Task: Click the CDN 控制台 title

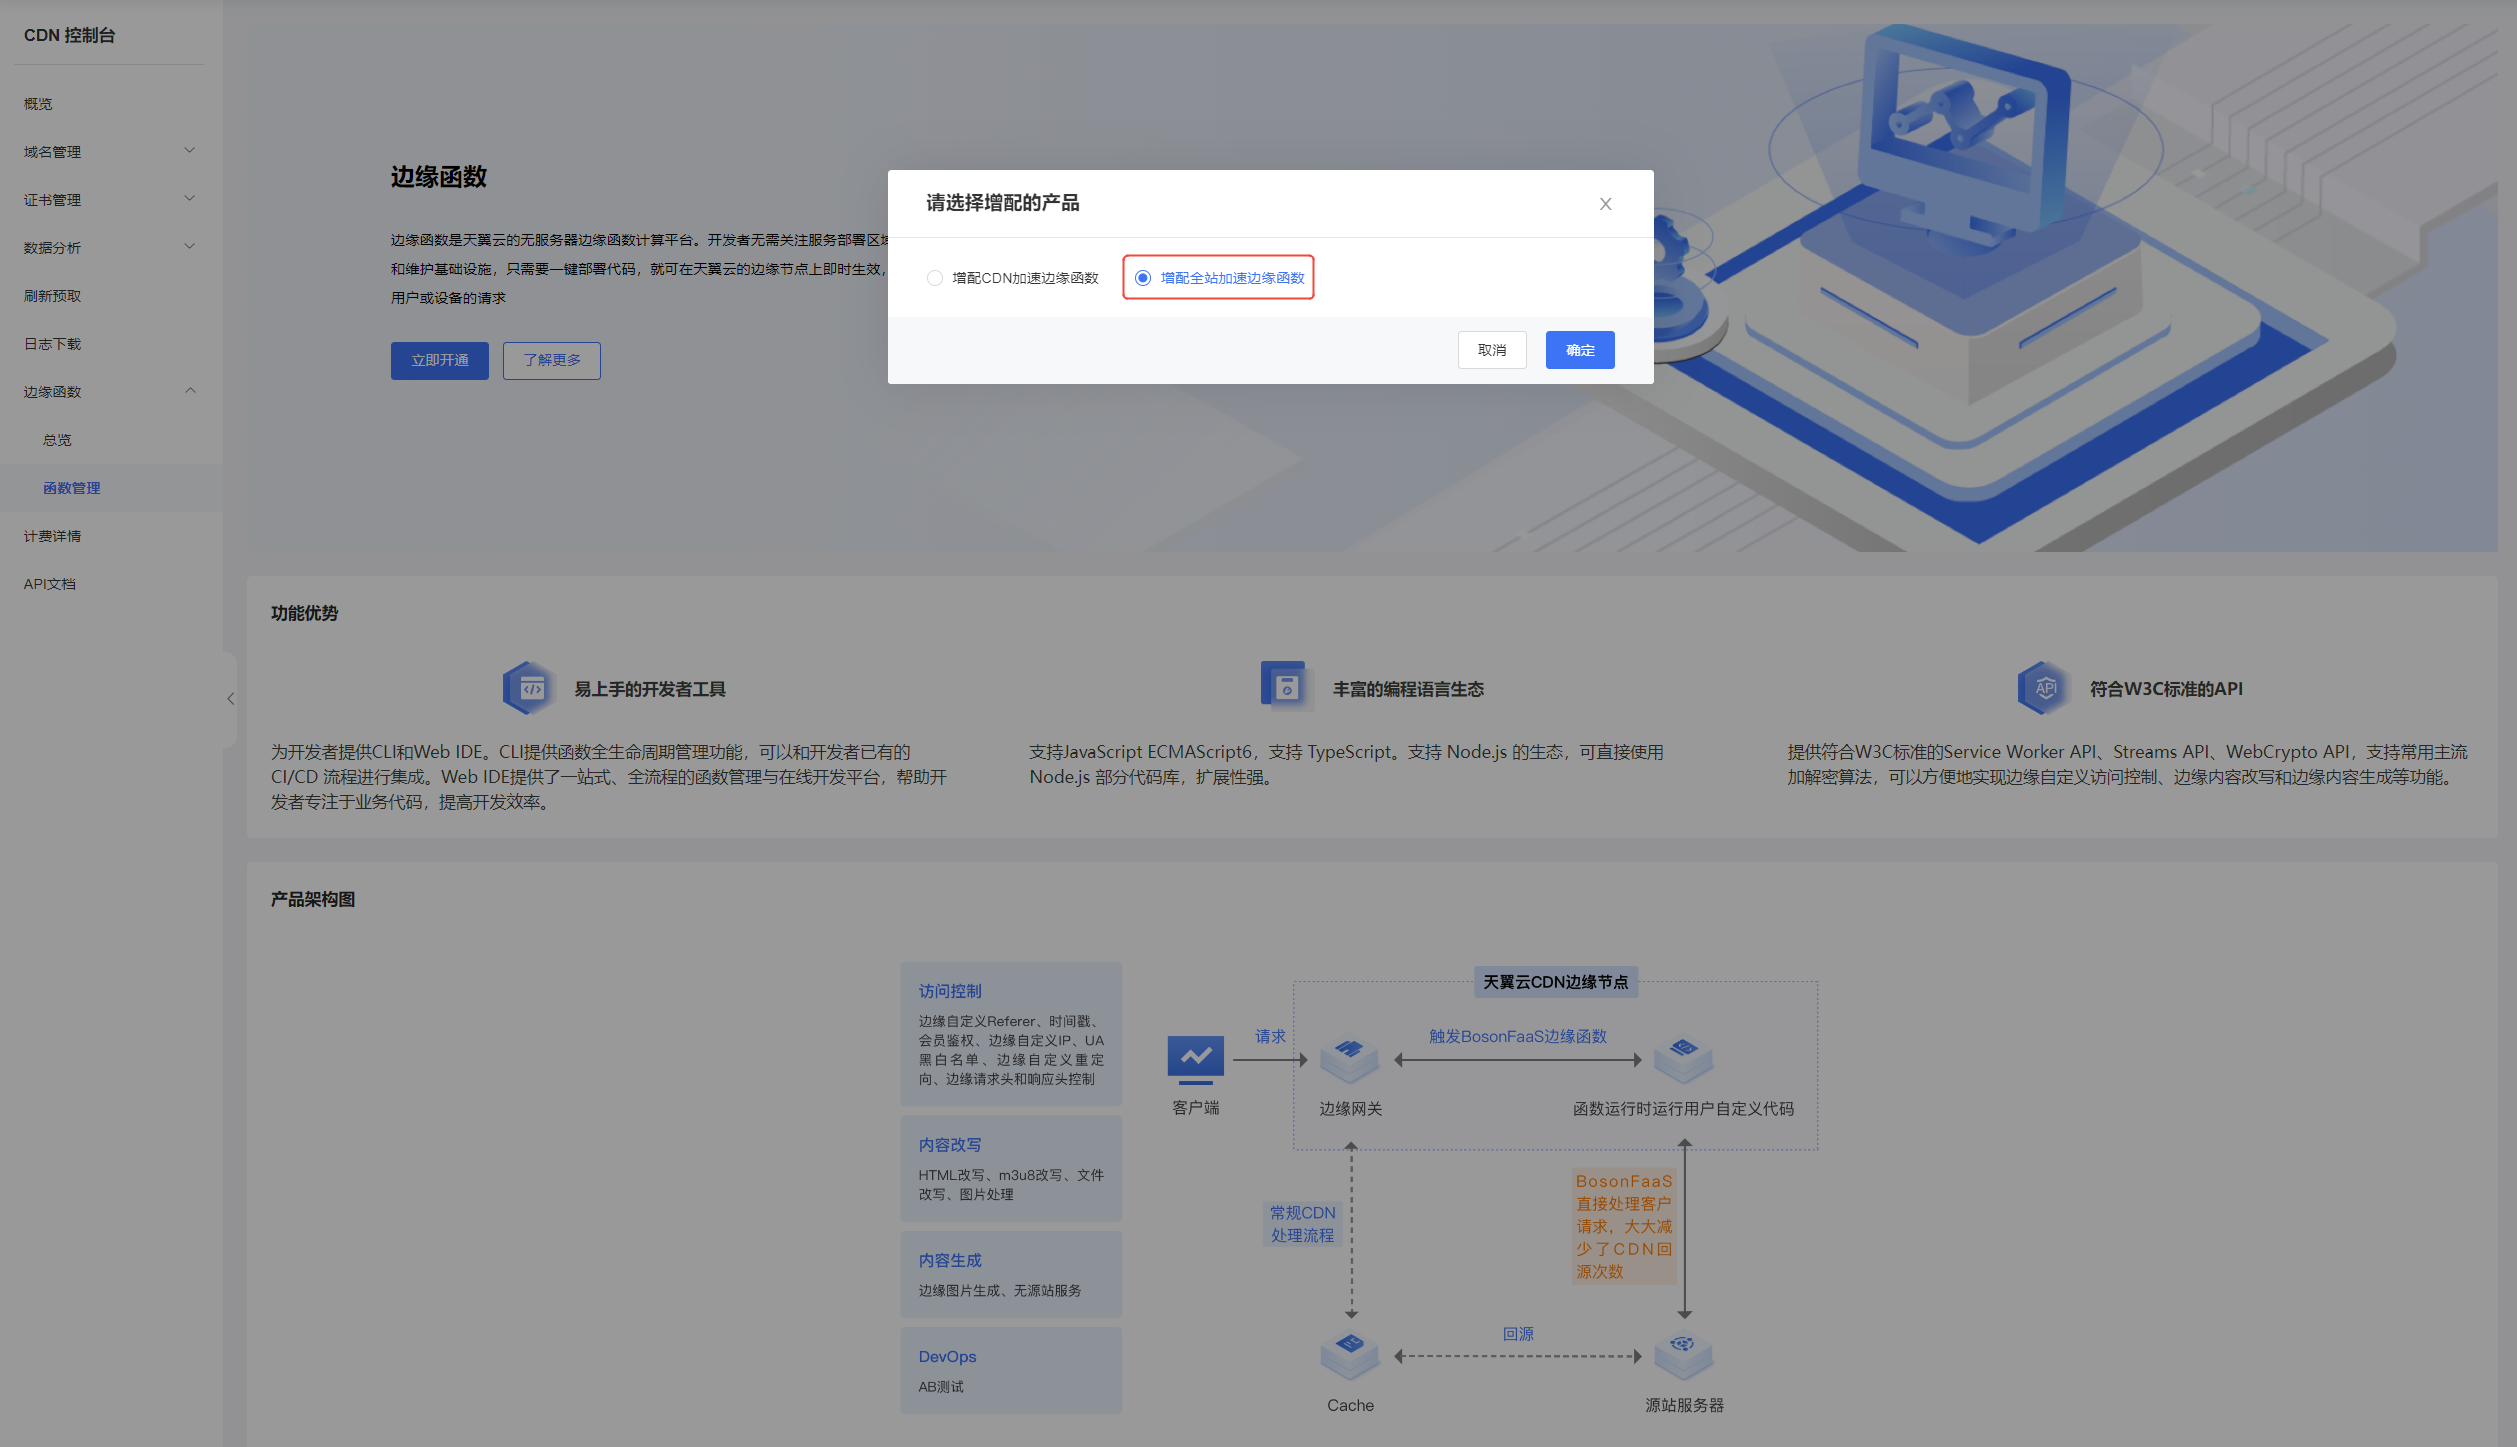Action: (70, 36)
